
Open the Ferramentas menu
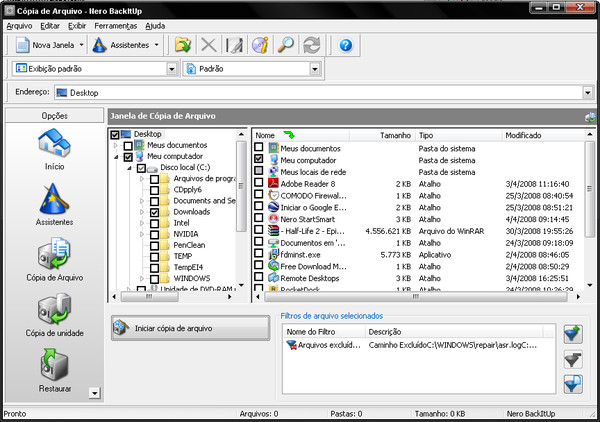116,26
